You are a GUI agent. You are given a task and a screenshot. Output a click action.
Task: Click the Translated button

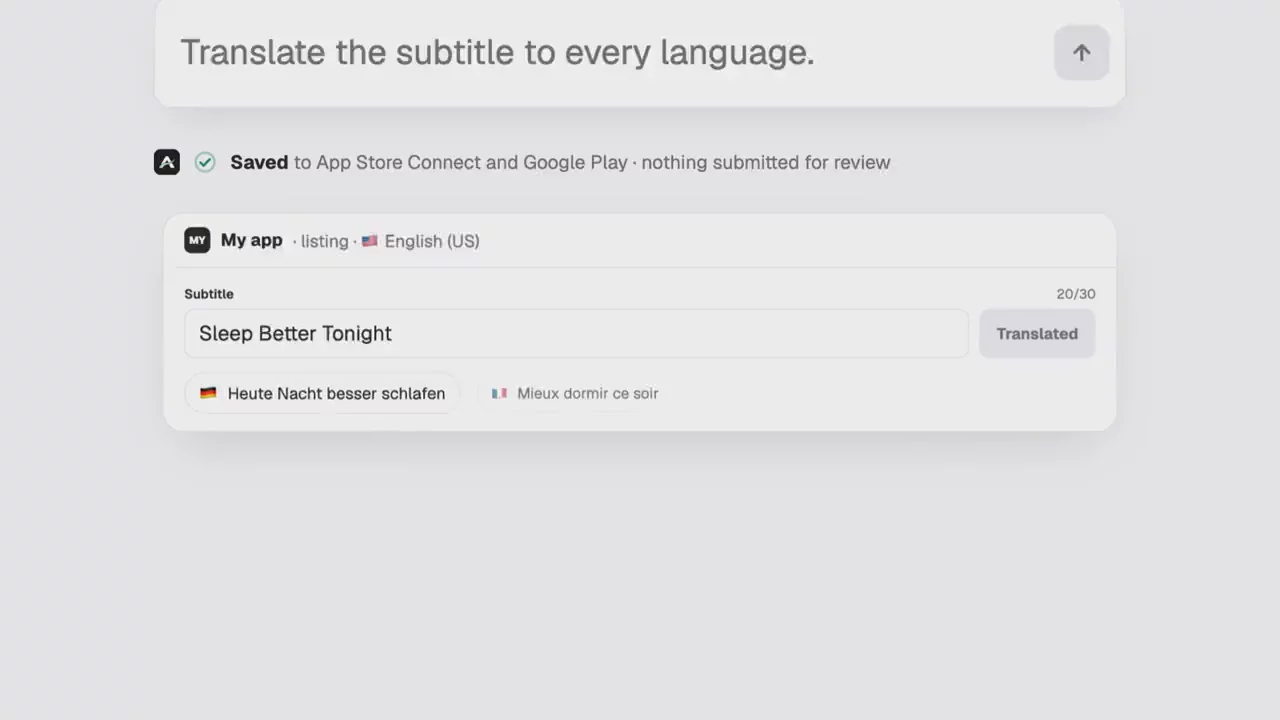click(x=1037, y=333)
